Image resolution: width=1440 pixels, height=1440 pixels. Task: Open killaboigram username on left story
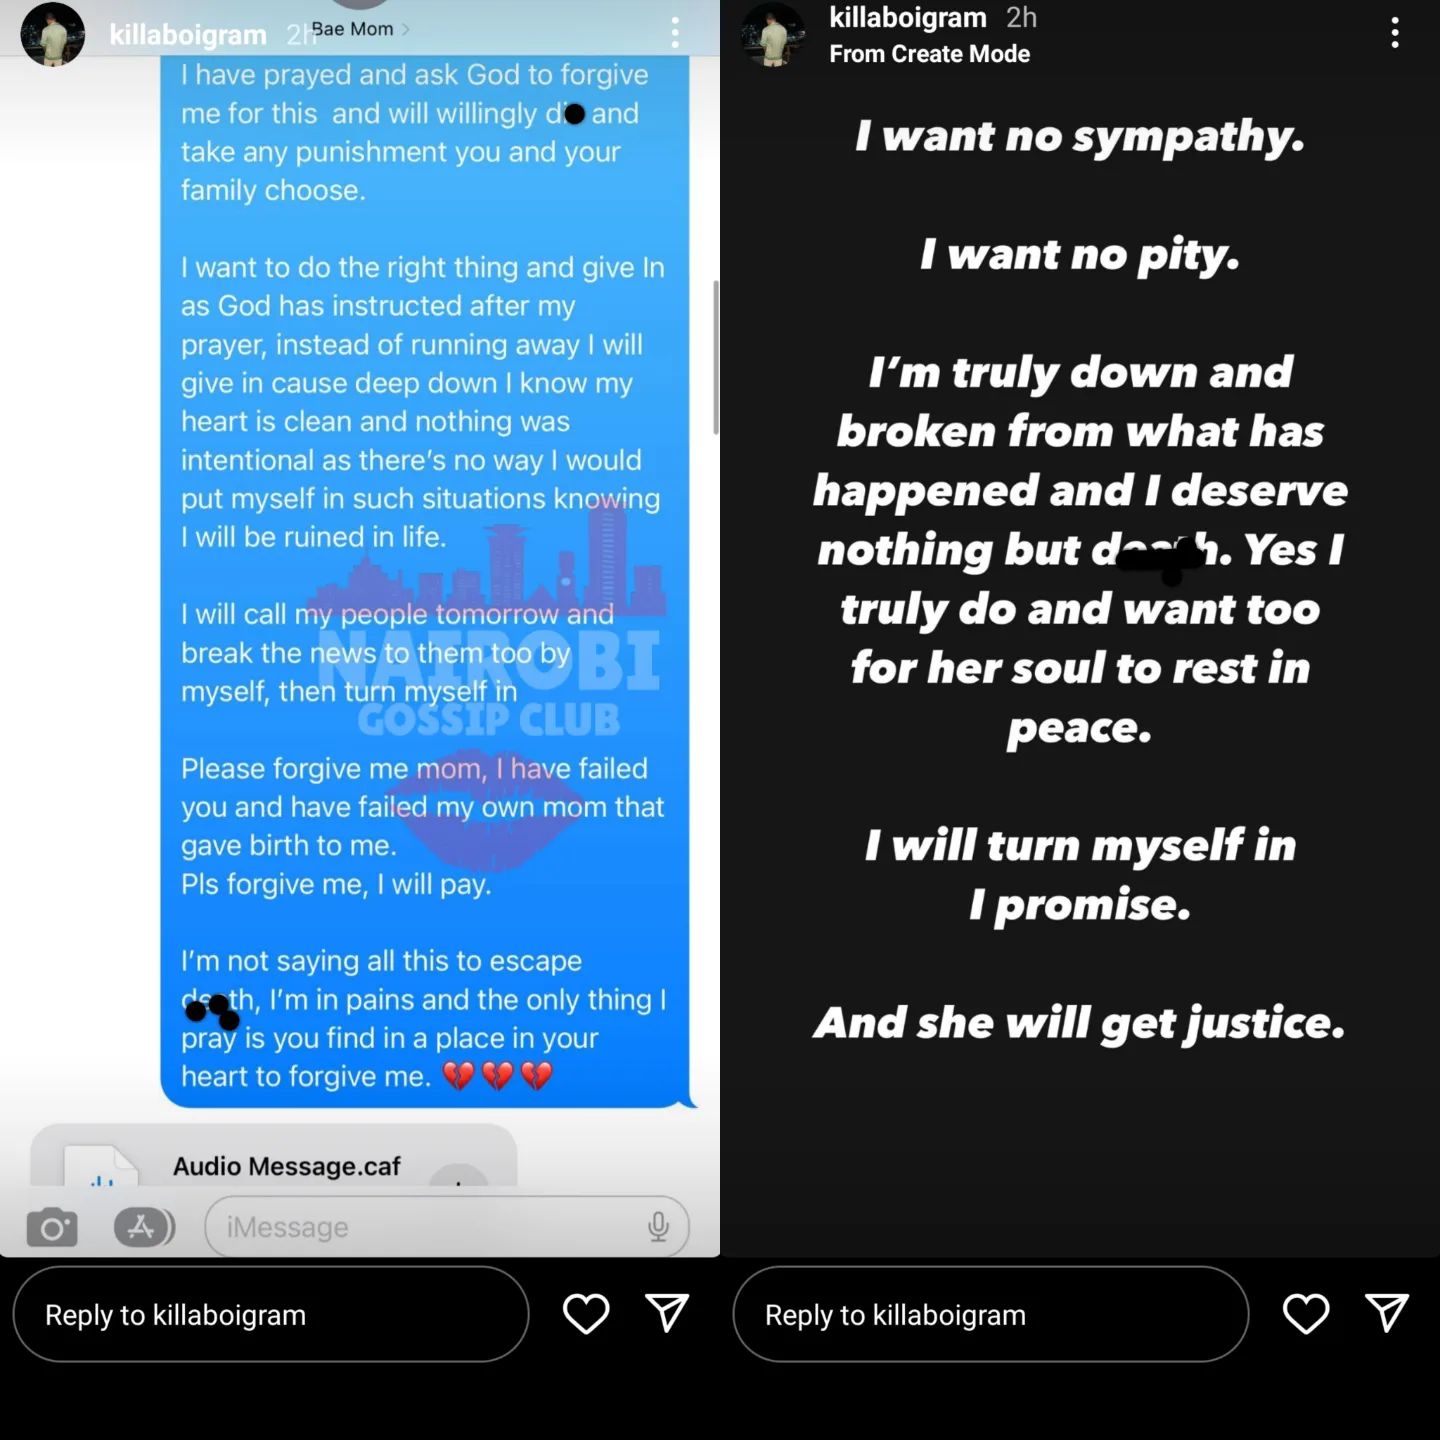(x=188, y=35)
